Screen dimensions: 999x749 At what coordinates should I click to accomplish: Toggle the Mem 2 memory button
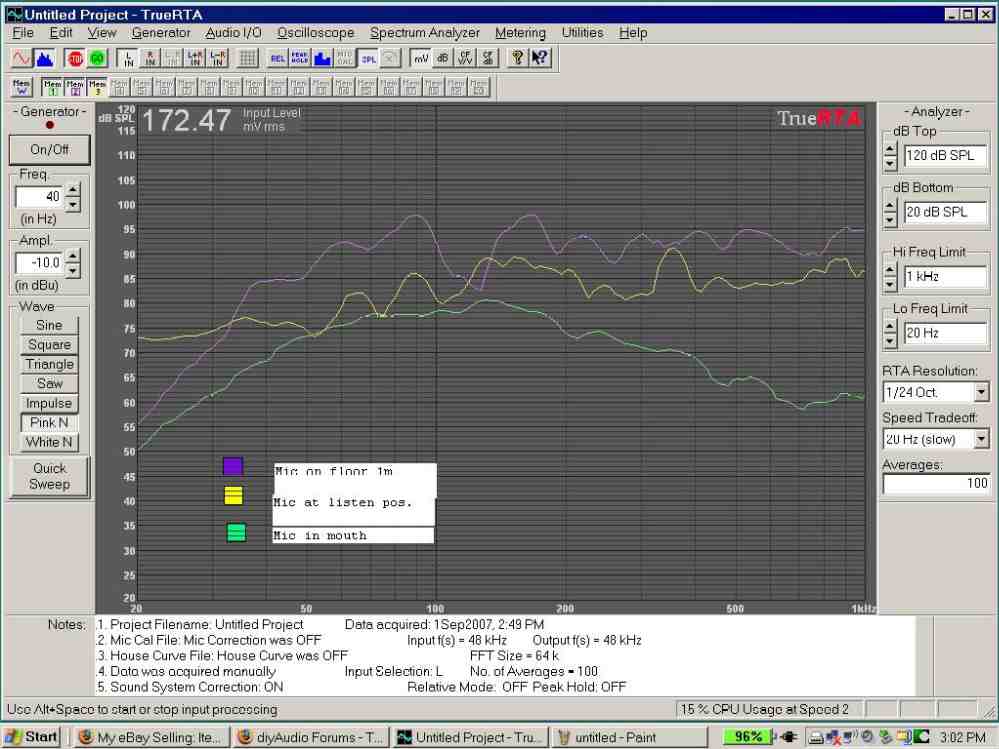[x=75, y=87]
